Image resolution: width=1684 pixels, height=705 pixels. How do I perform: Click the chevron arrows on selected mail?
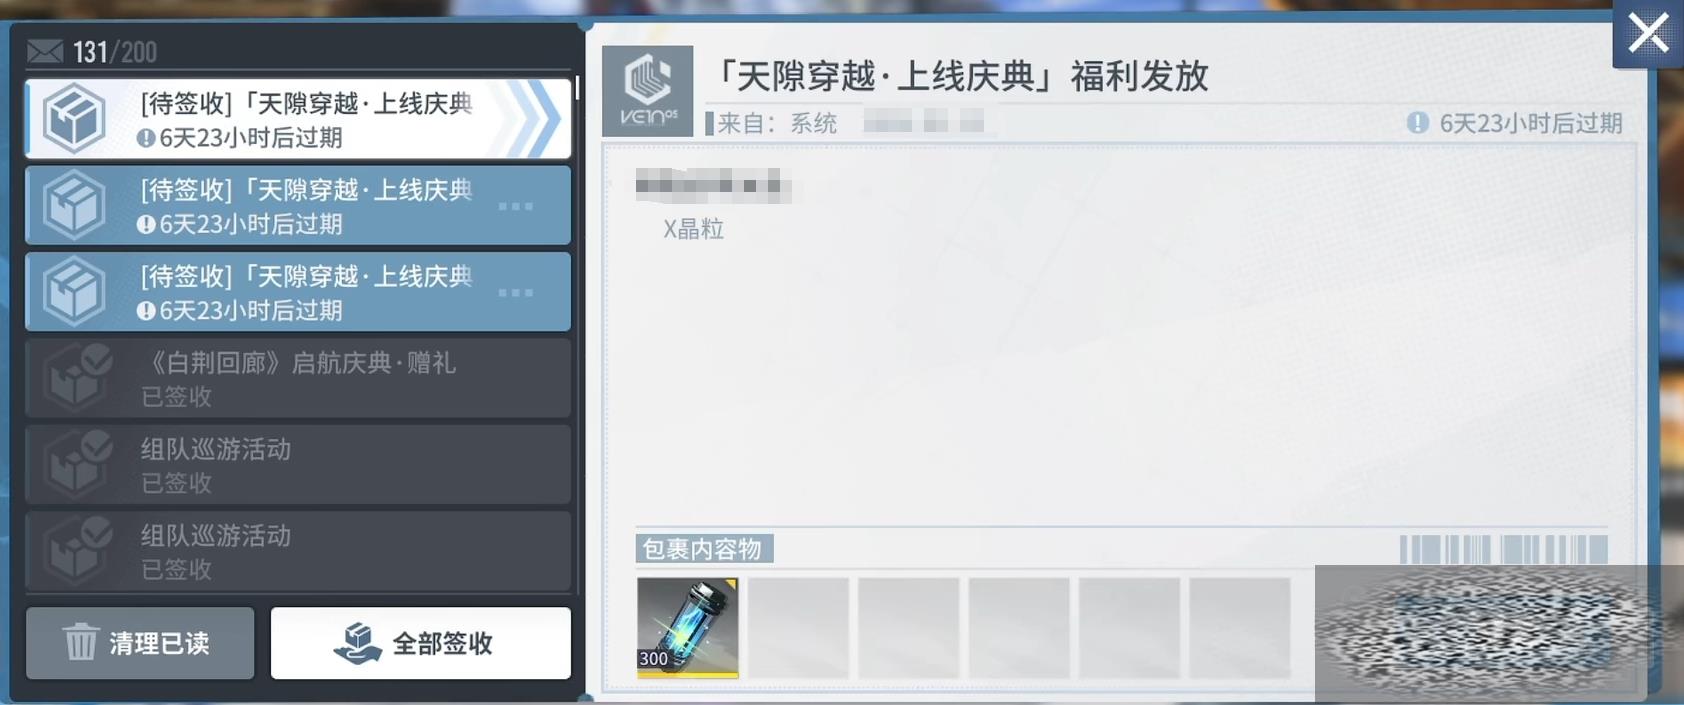coord(532,119)
